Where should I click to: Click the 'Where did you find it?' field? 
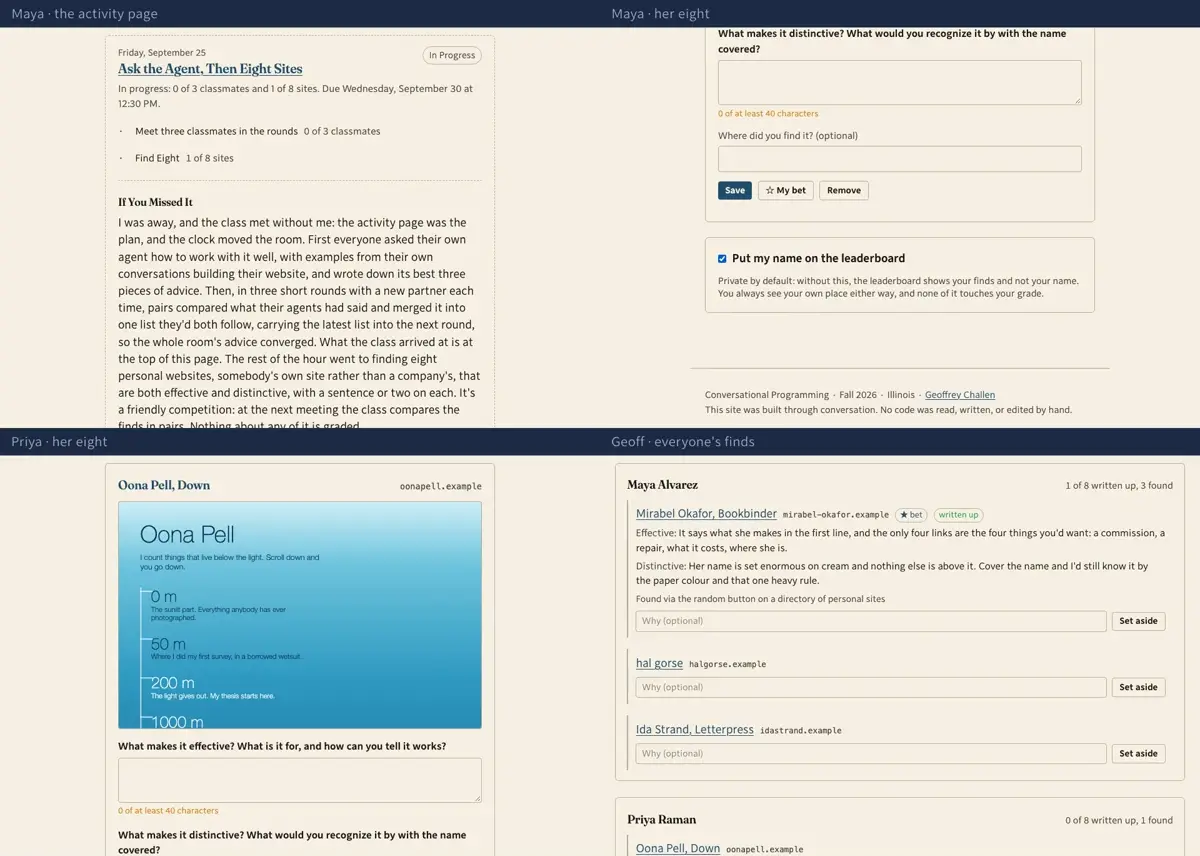point(900,159)
